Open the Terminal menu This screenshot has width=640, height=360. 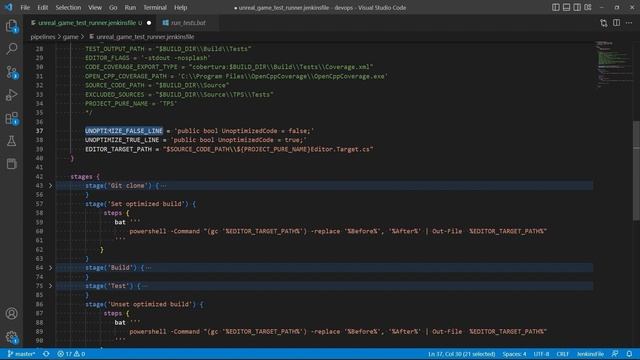pos(155,7)
